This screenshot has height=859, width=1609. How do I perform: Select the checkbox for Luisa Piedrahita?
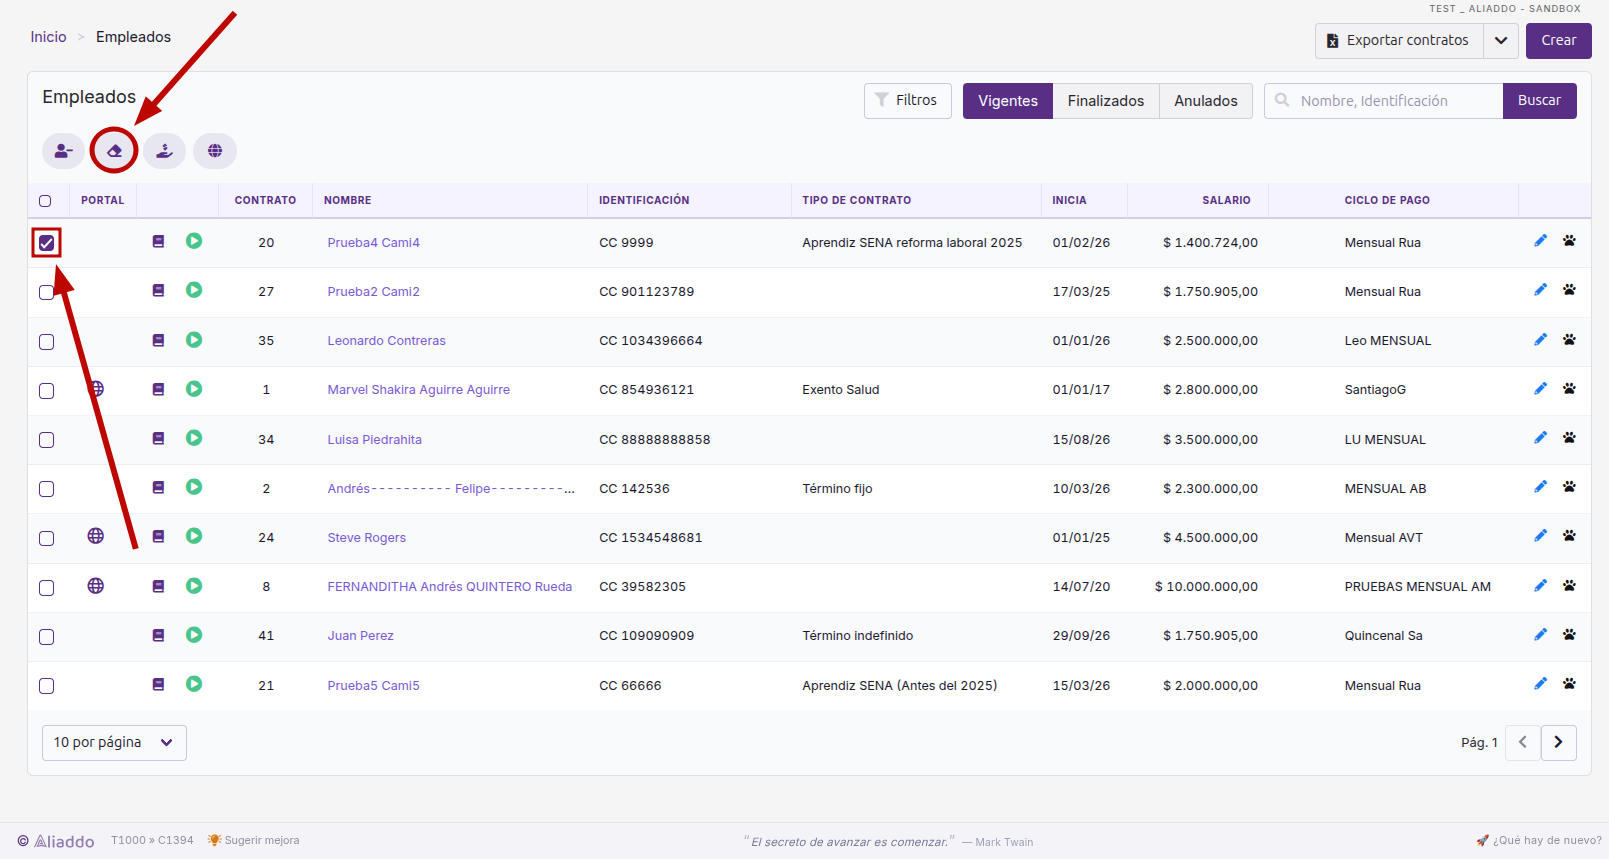[x=47, y=440]
